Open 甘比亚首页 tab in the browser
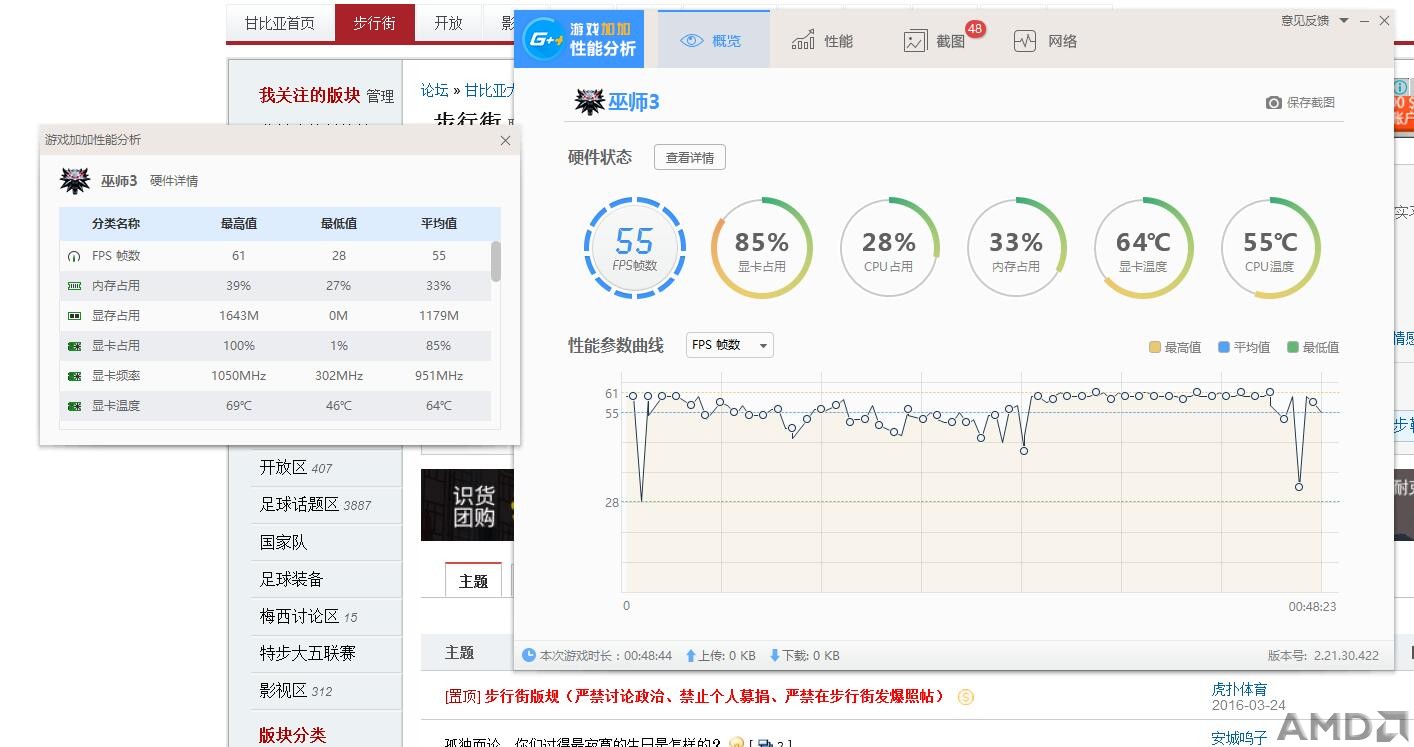The height and width of the screenshot is (747, 1414). pos(280,23)
